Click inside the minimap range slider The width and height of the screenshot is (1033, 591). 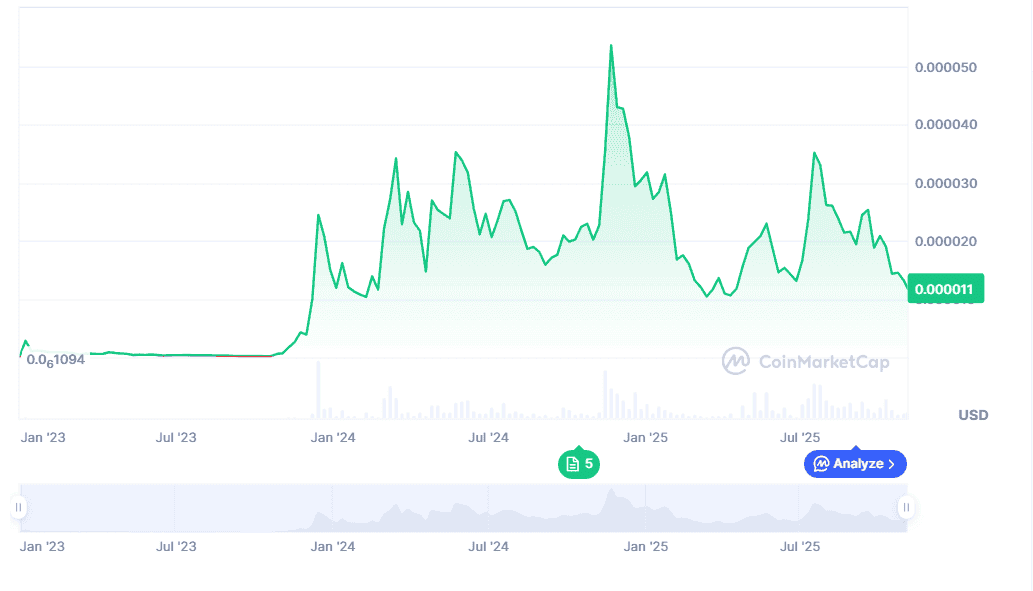point(460,508)
